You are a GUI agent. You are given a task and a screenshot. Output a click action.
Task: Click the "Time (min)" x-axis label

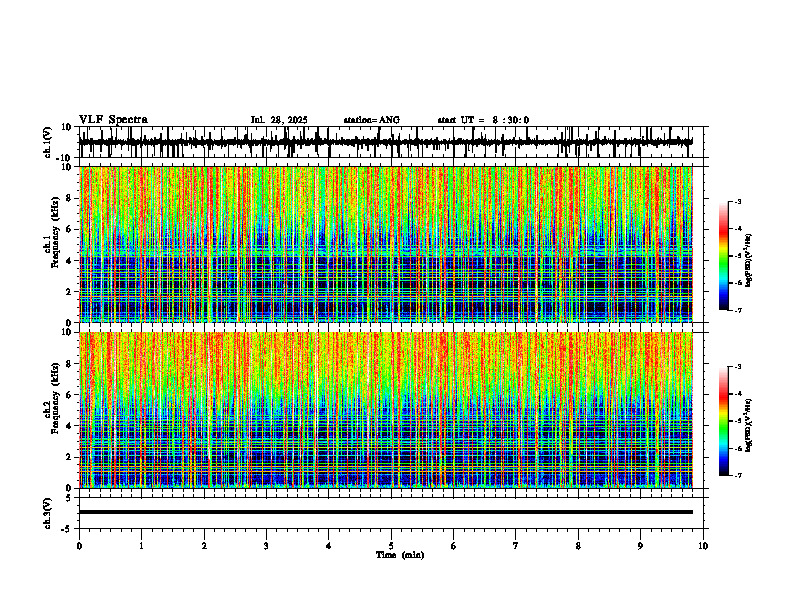[x=400, y=555]
